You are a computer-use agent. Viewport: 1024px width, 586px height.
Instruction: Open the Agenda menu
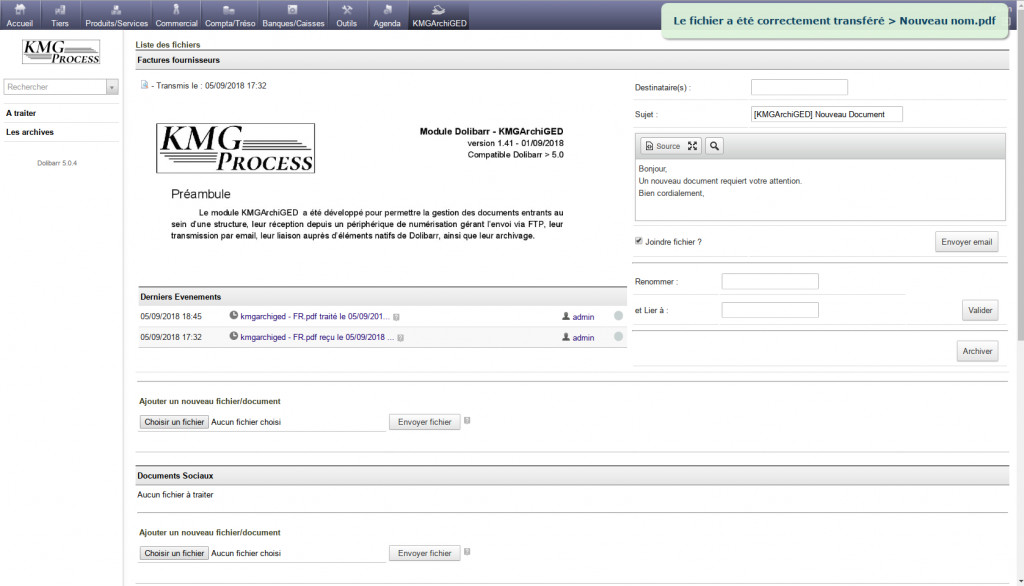387,15
